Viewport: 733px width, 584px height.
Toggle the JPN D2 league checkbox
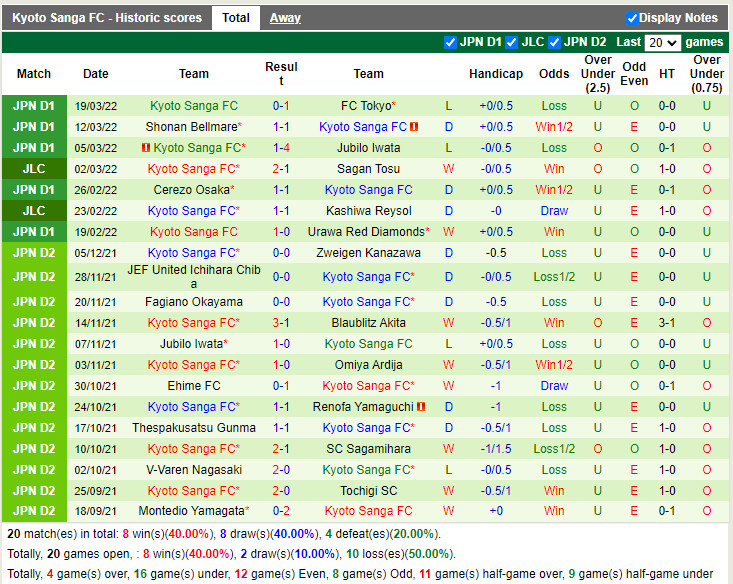(x=554, y=42)
